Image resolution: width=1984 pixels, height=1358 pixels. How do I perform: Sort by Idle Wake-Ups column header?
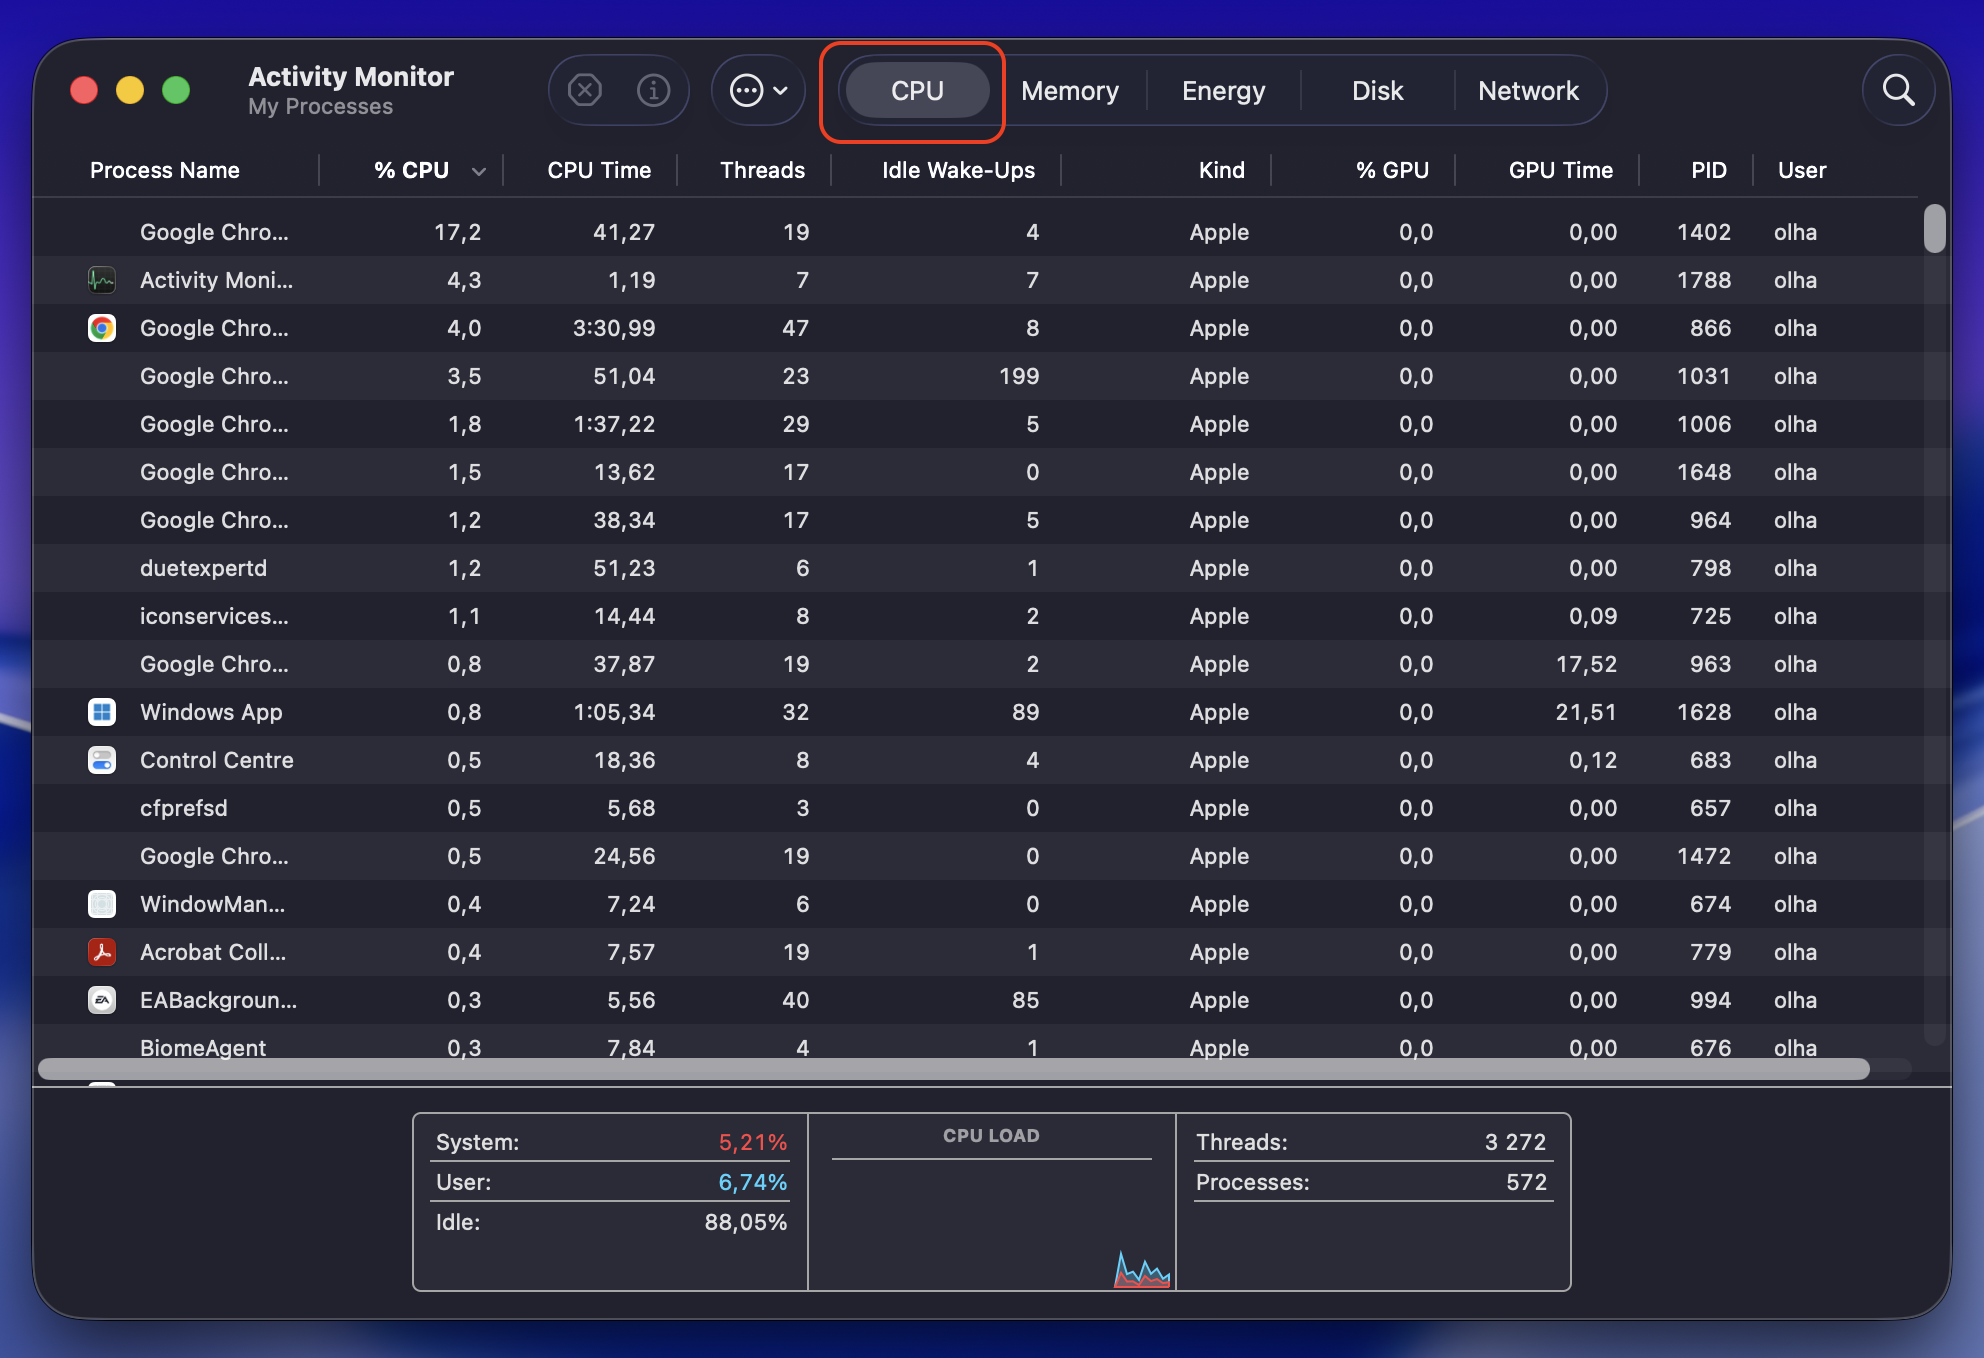point(958,170)
